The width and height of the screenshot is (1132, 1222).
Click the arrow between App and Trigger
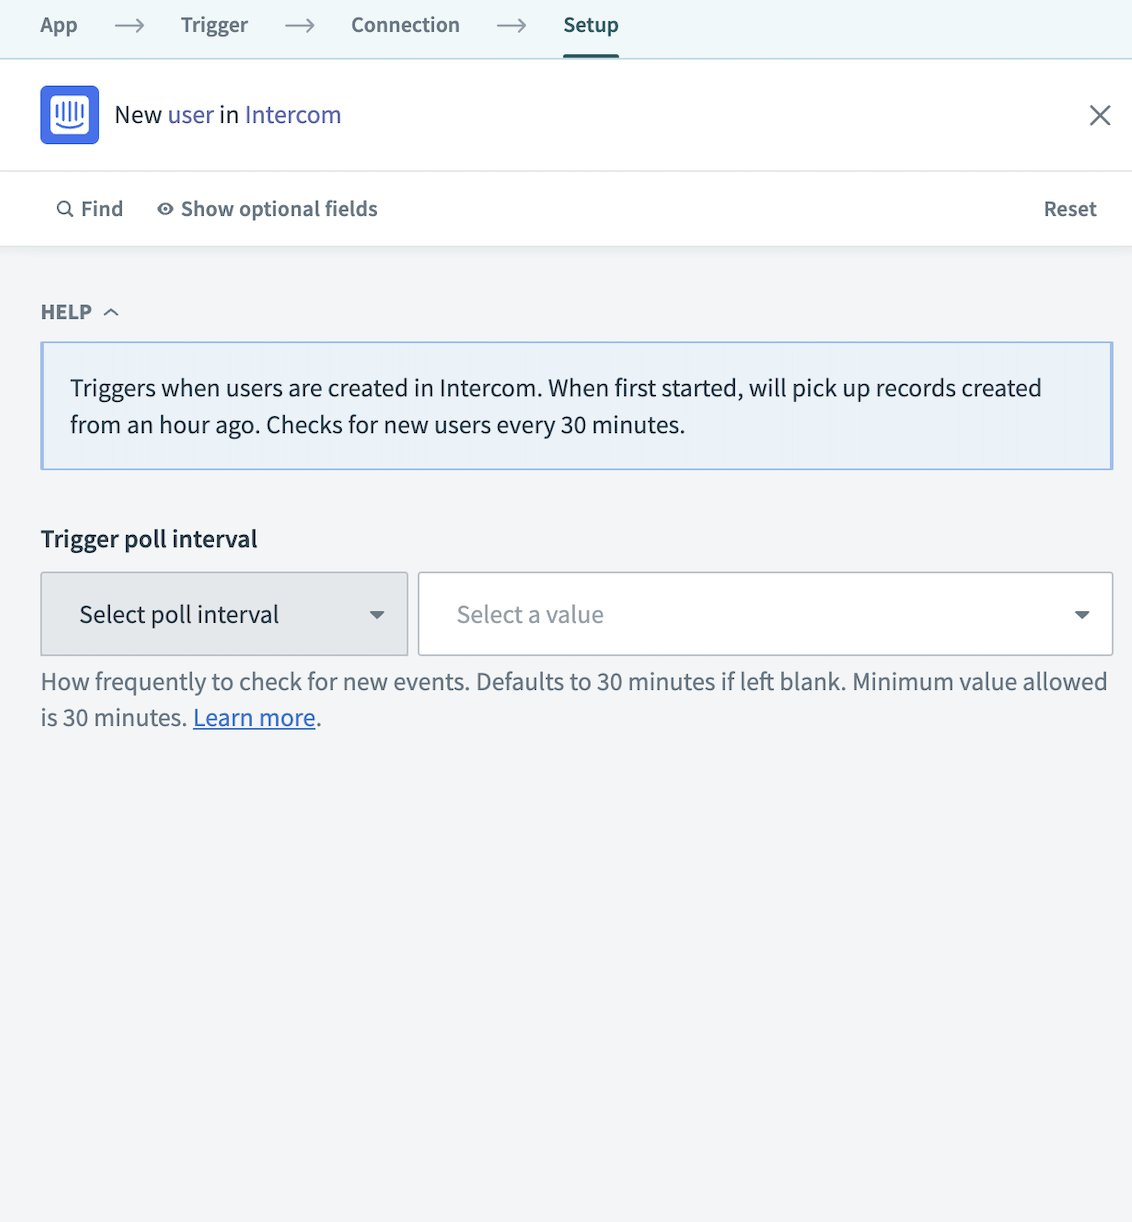(x=129, y=25)
